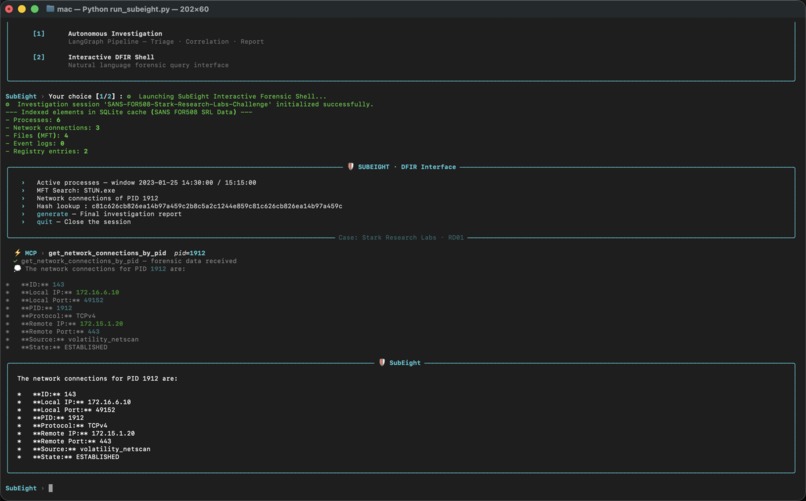This screenshot has height=501, width=806.
Task: Click the 'quit' command keyword
Action: tap(44, 221)
